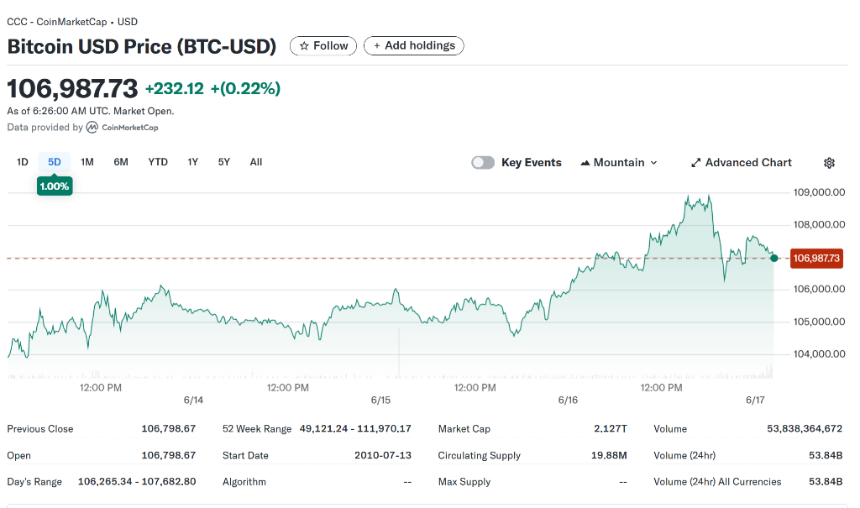Image resolution: width=860 pixels, height=508 pixels.
Task: Click the plus icon for Add holdings
Action: (377, 46)
